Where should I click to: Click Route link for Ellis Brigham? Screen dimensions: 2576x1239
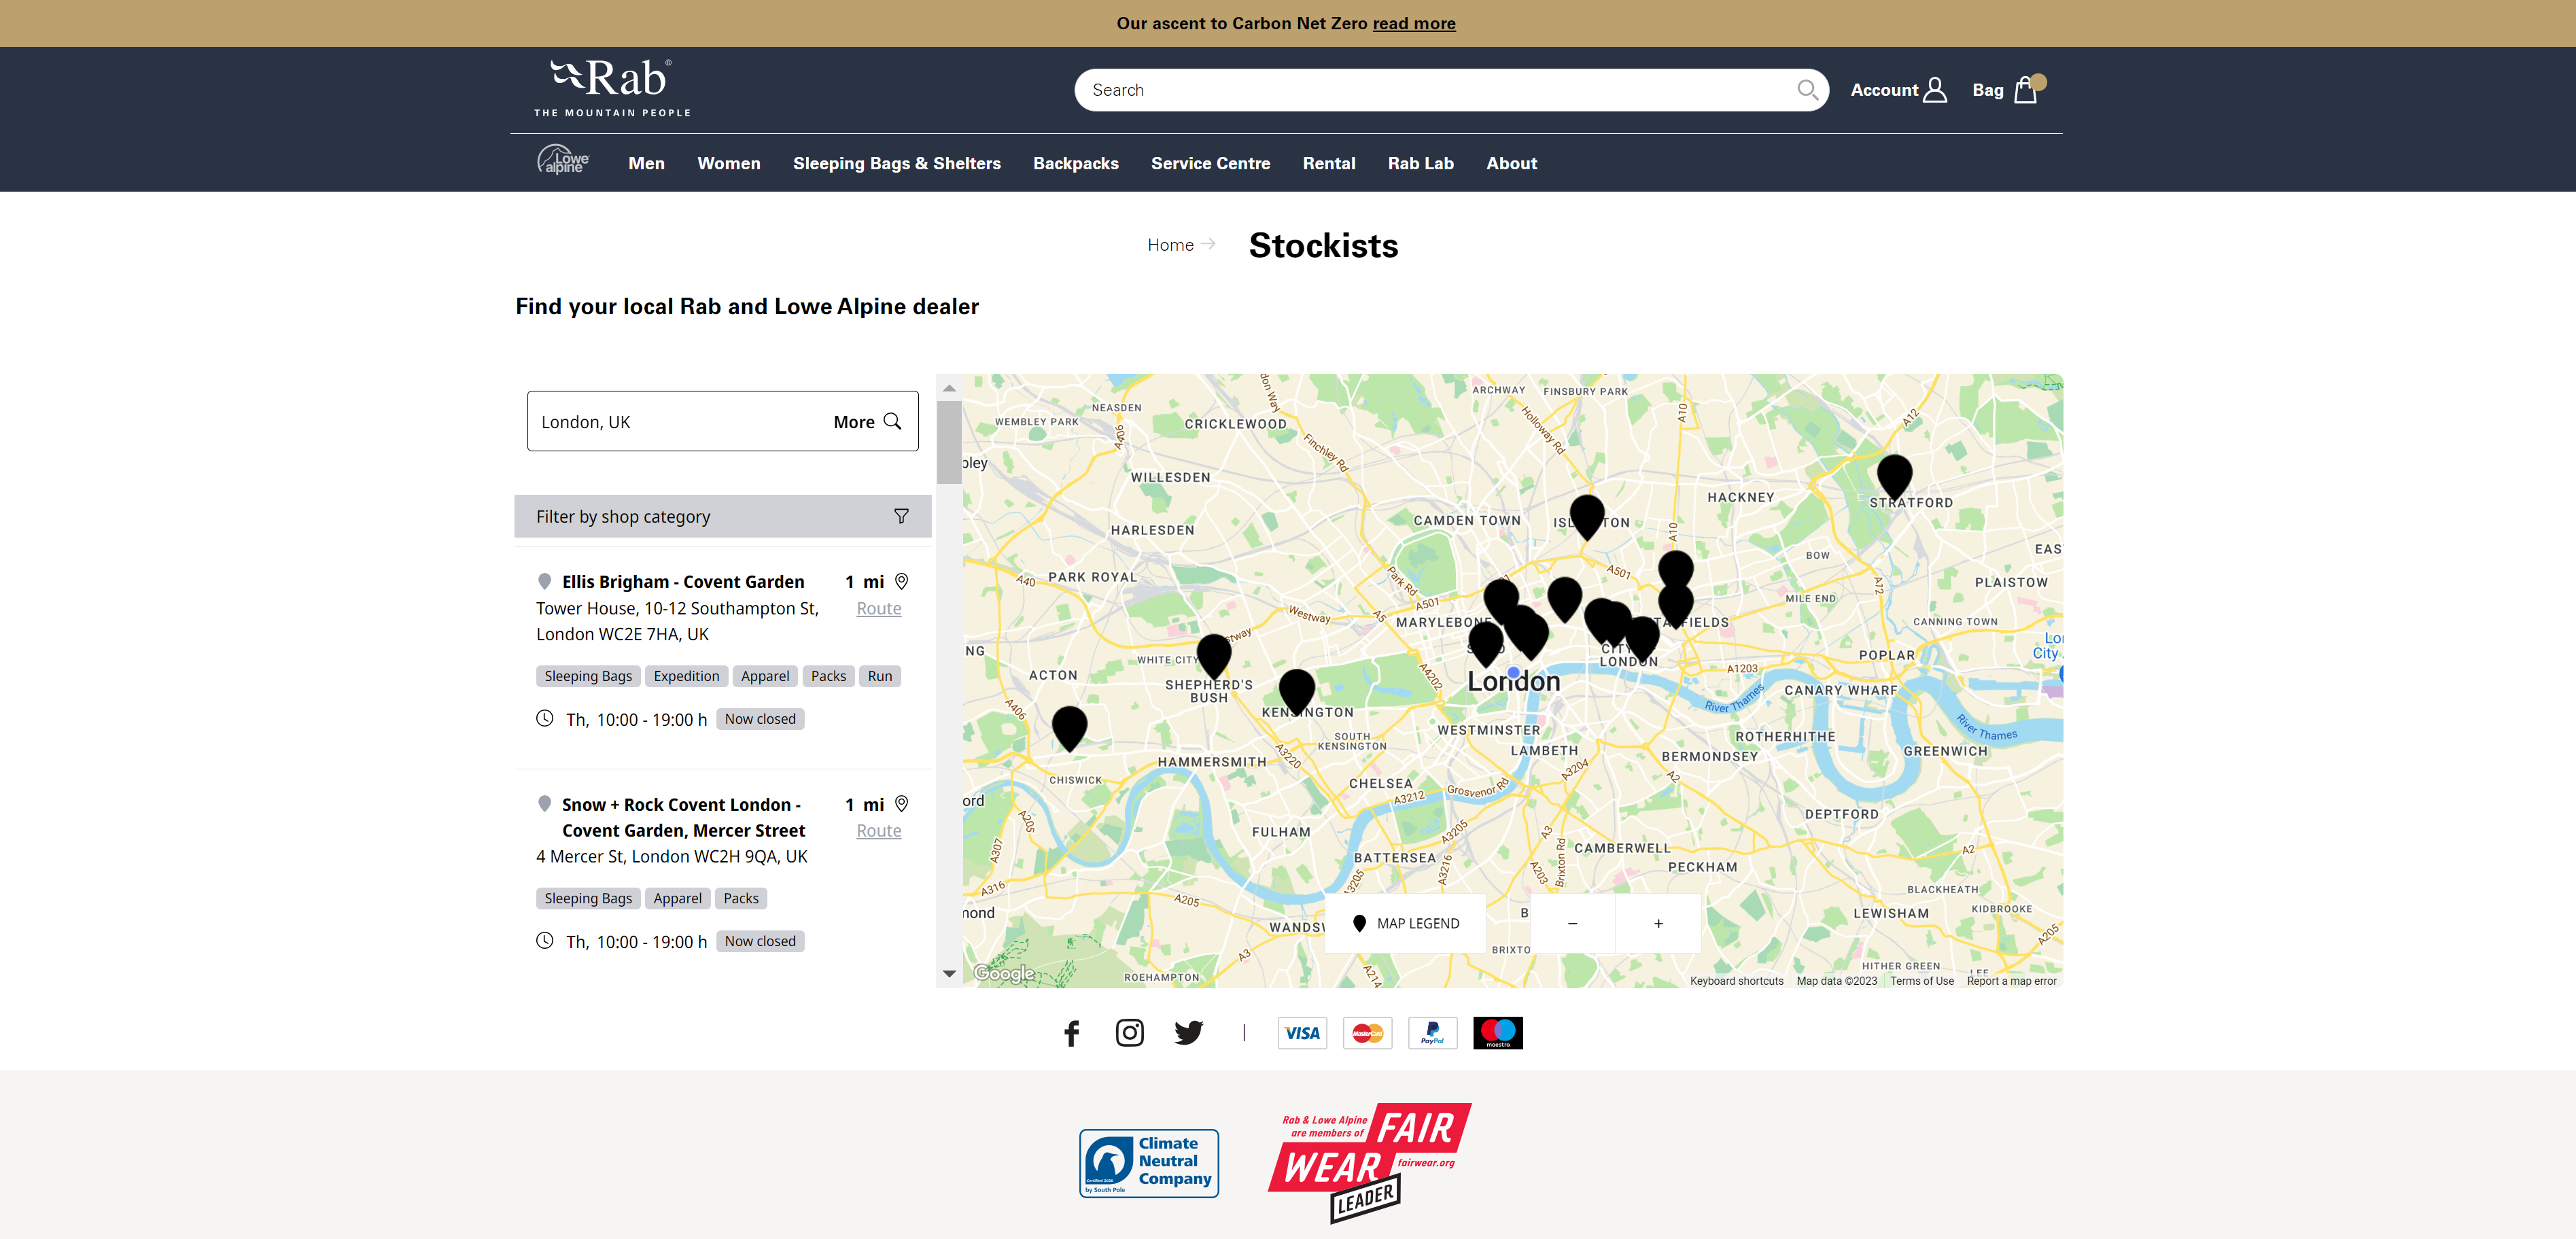(878, 608)
